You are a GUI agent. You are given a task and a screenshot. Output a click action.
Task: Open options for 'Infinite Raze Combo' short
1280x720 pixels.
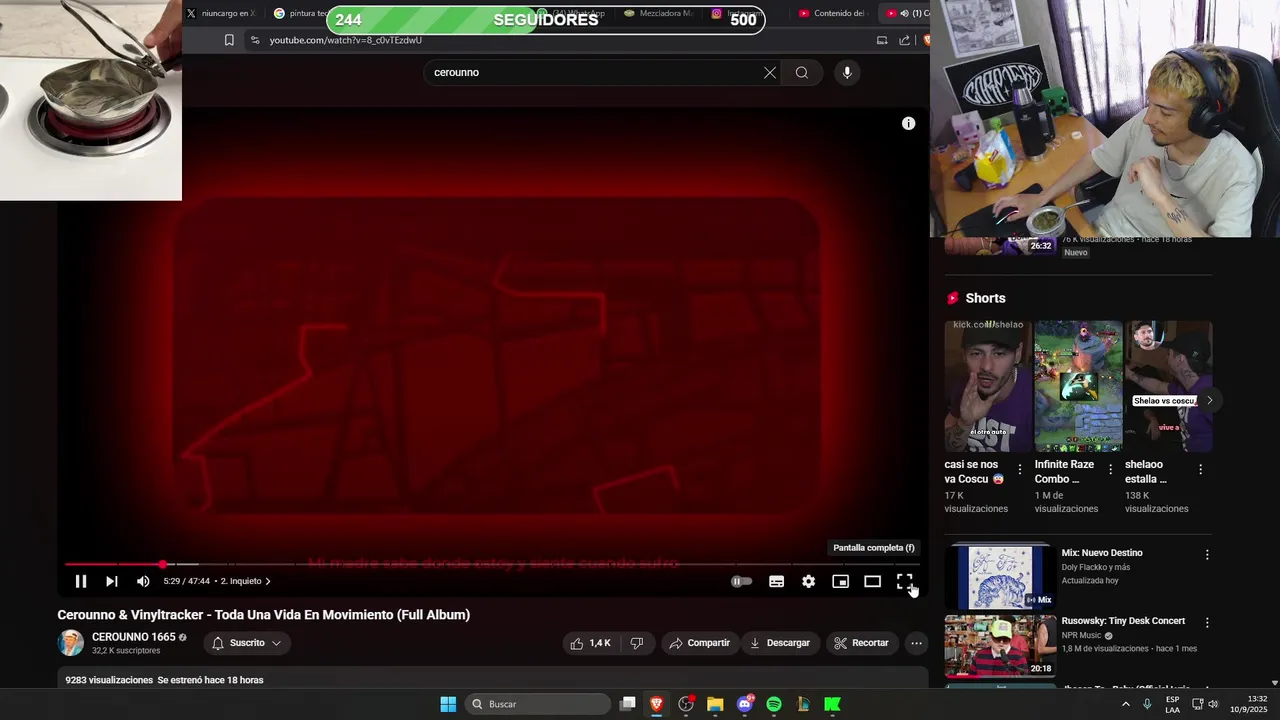click(x=1110, y=469)
